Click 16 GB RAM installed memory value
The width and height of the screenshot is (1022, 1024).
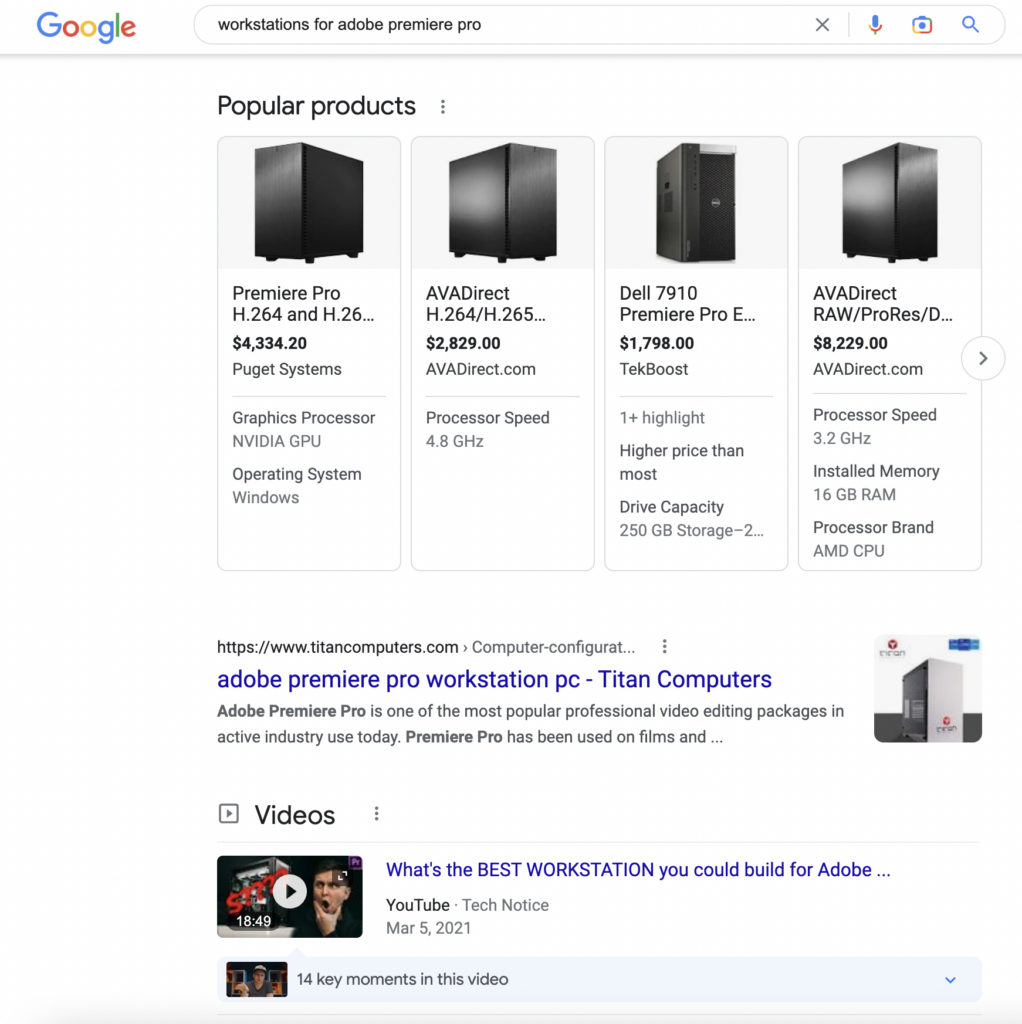854,494
